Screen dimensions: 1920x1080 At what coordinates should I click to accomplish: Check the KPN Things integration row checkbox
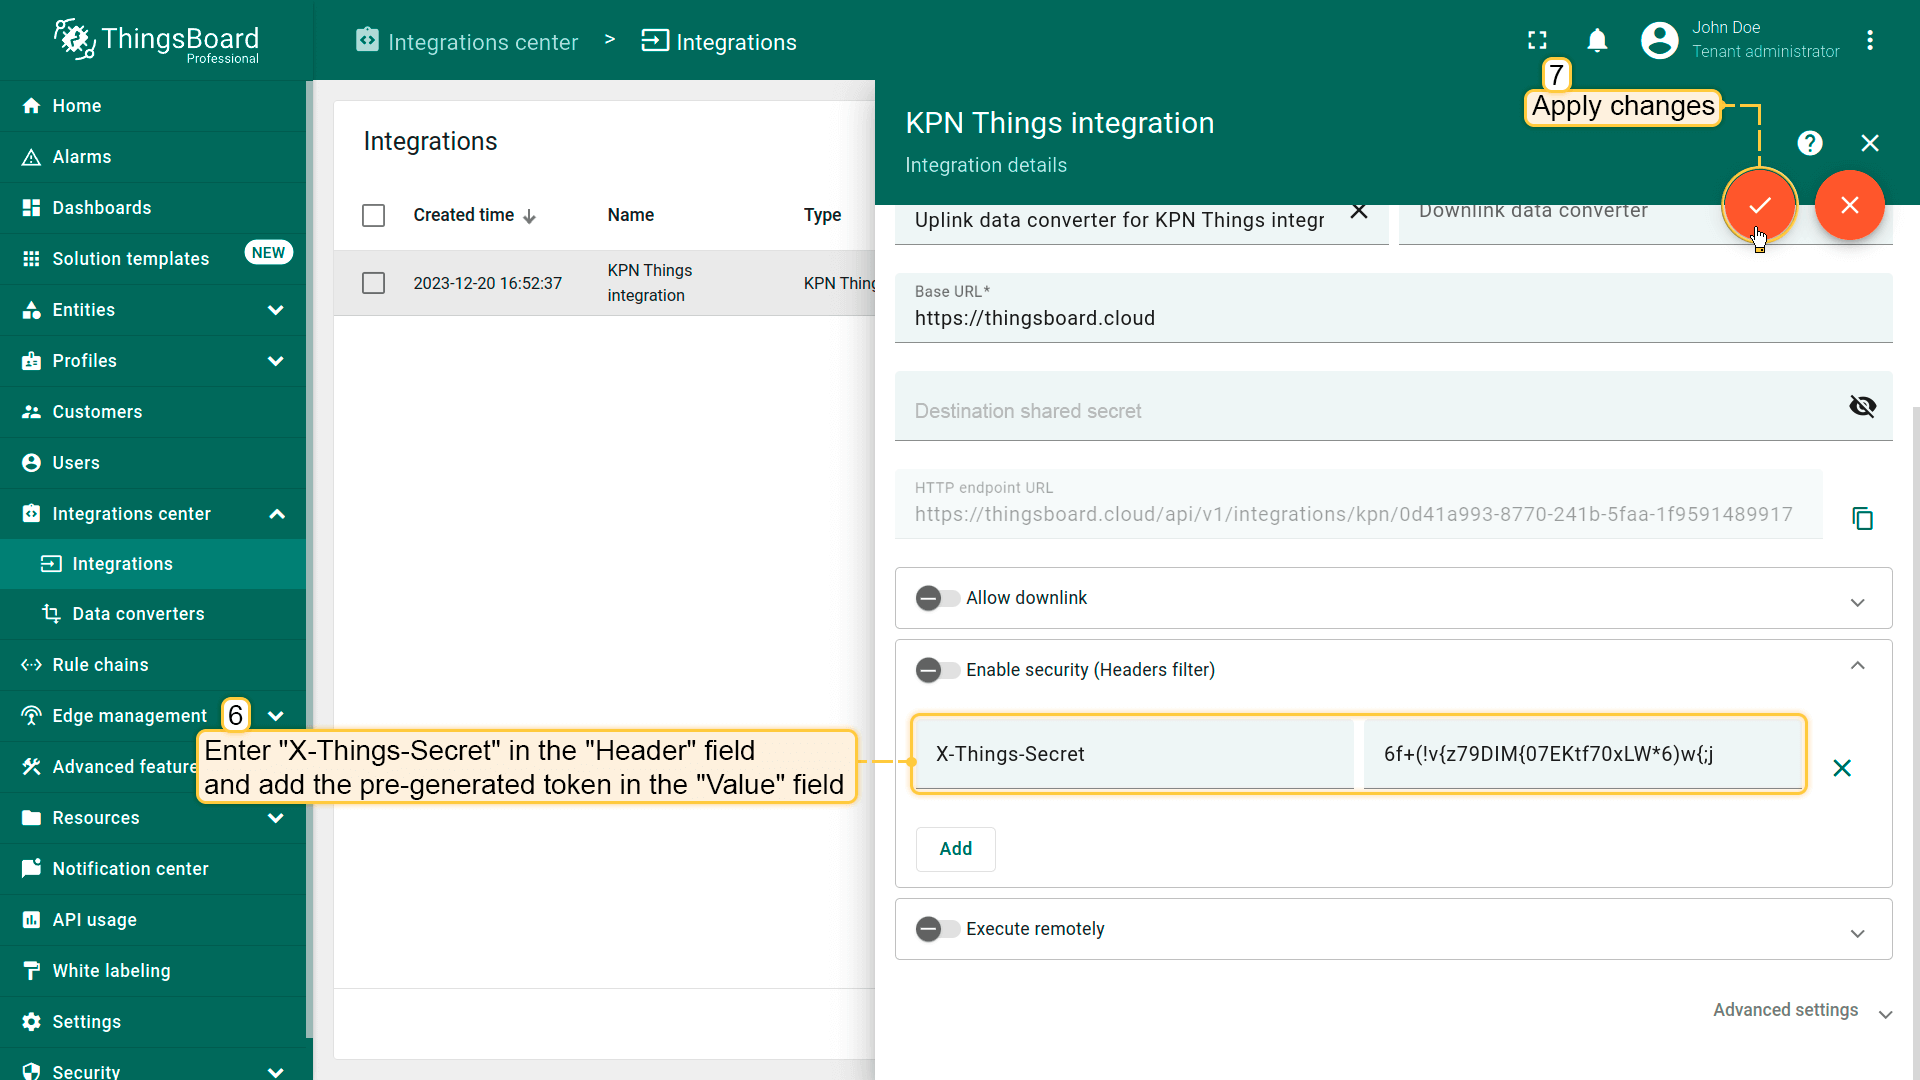[x=373, y=283]
